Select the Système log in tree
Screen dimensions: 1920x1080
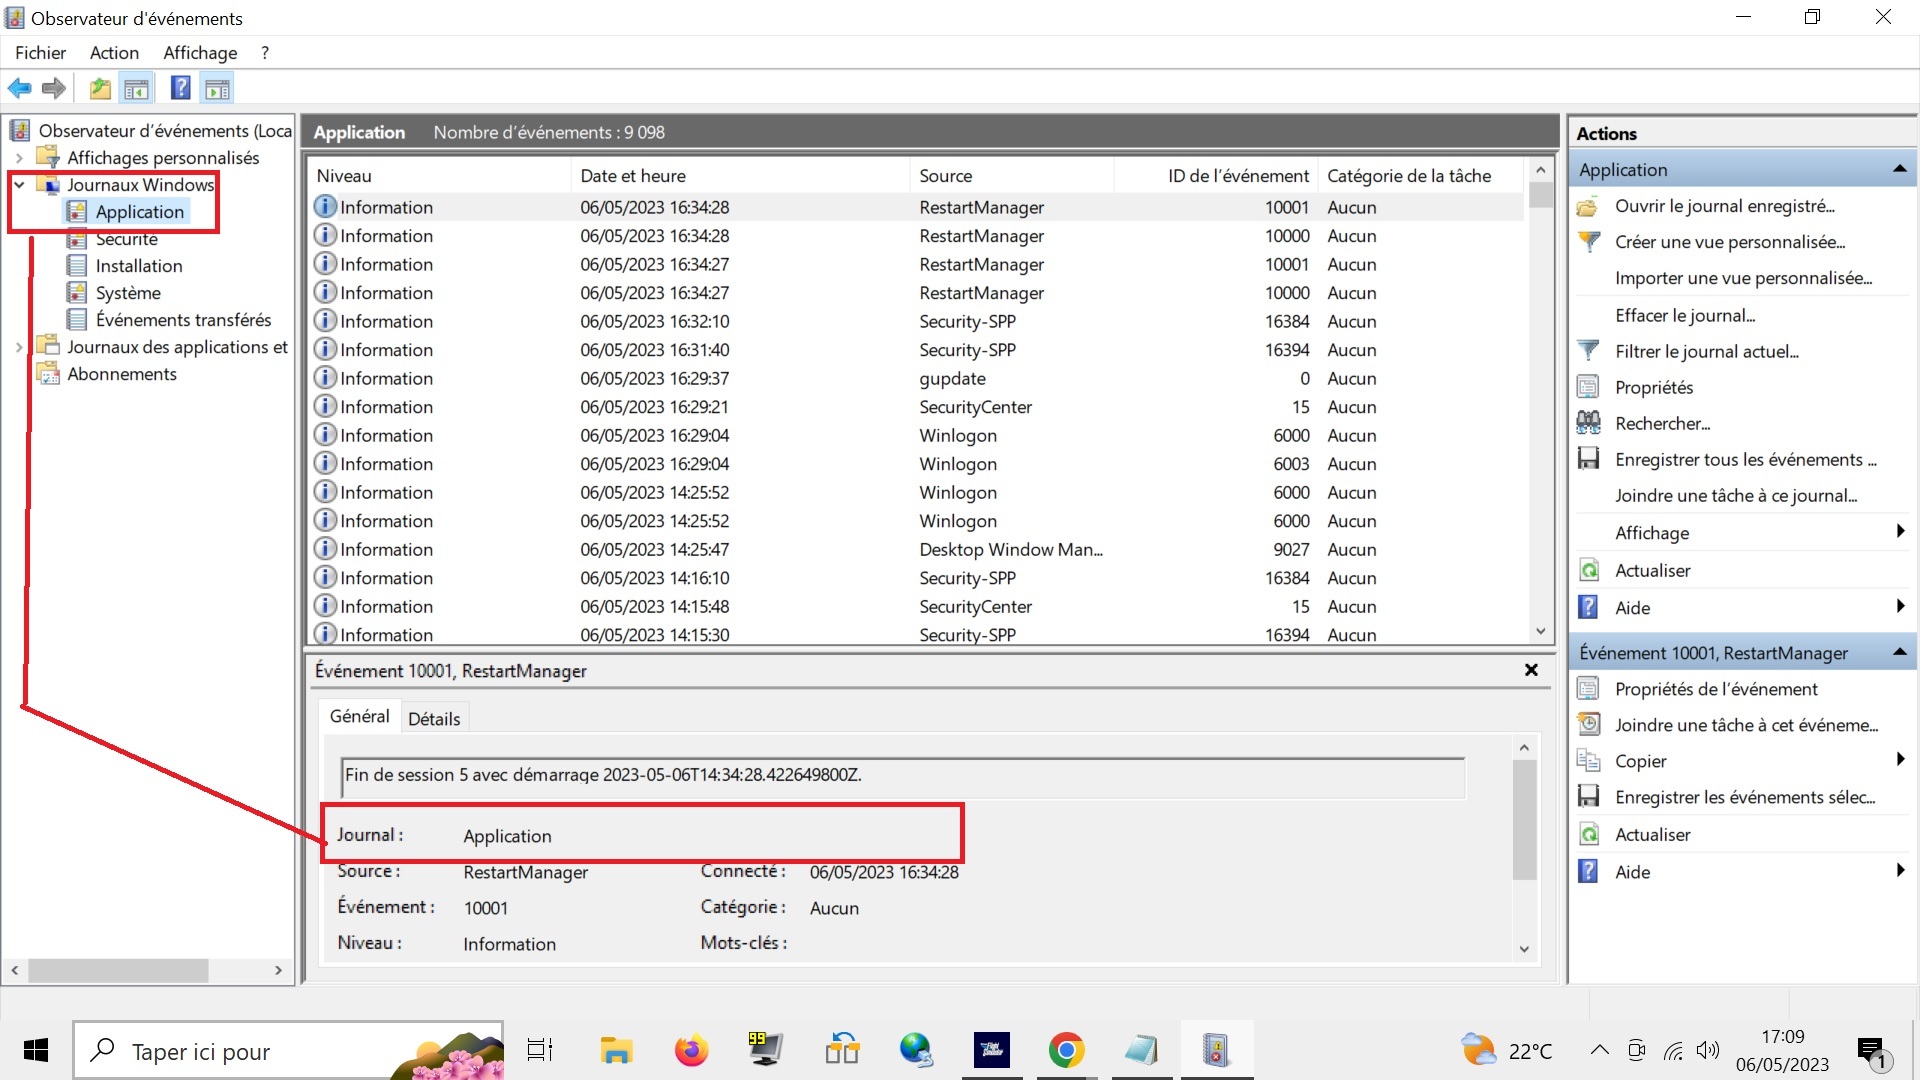[128, 293]
